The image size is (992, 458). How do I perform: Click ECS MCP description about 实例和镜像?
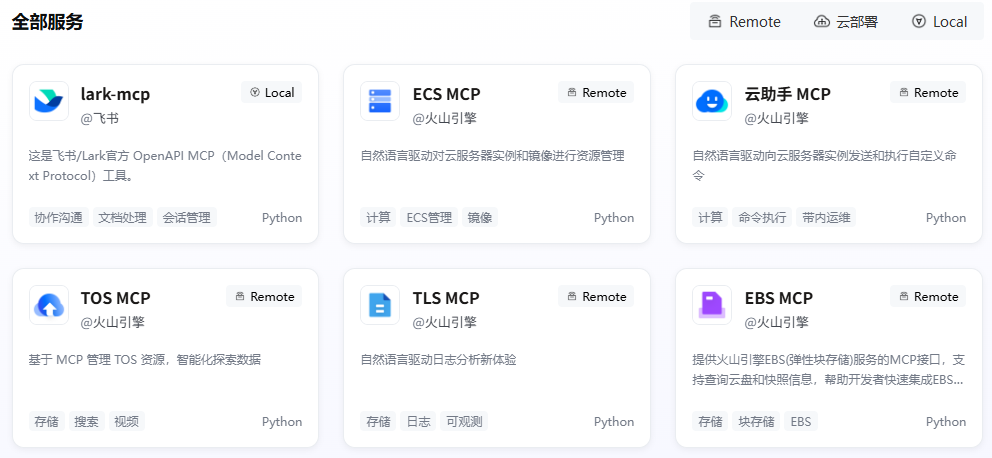point(492,156)
